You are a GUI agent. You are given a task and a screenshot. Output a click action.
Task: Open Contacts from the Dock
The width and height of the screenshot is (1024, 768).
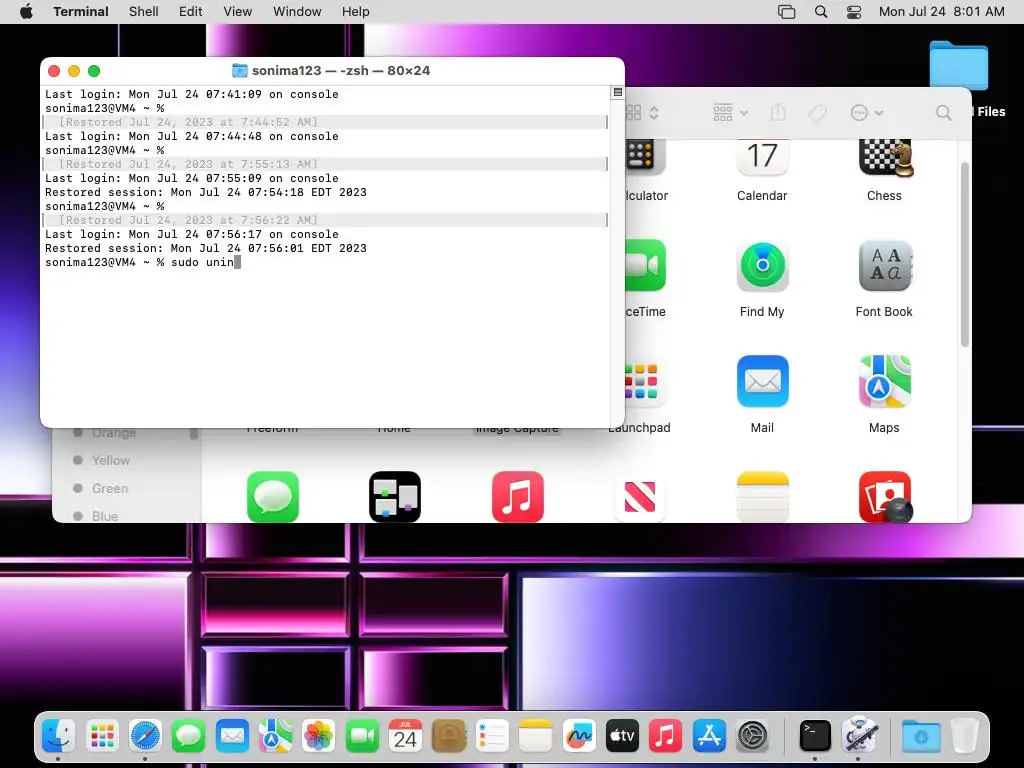click(x=449, y=737)
